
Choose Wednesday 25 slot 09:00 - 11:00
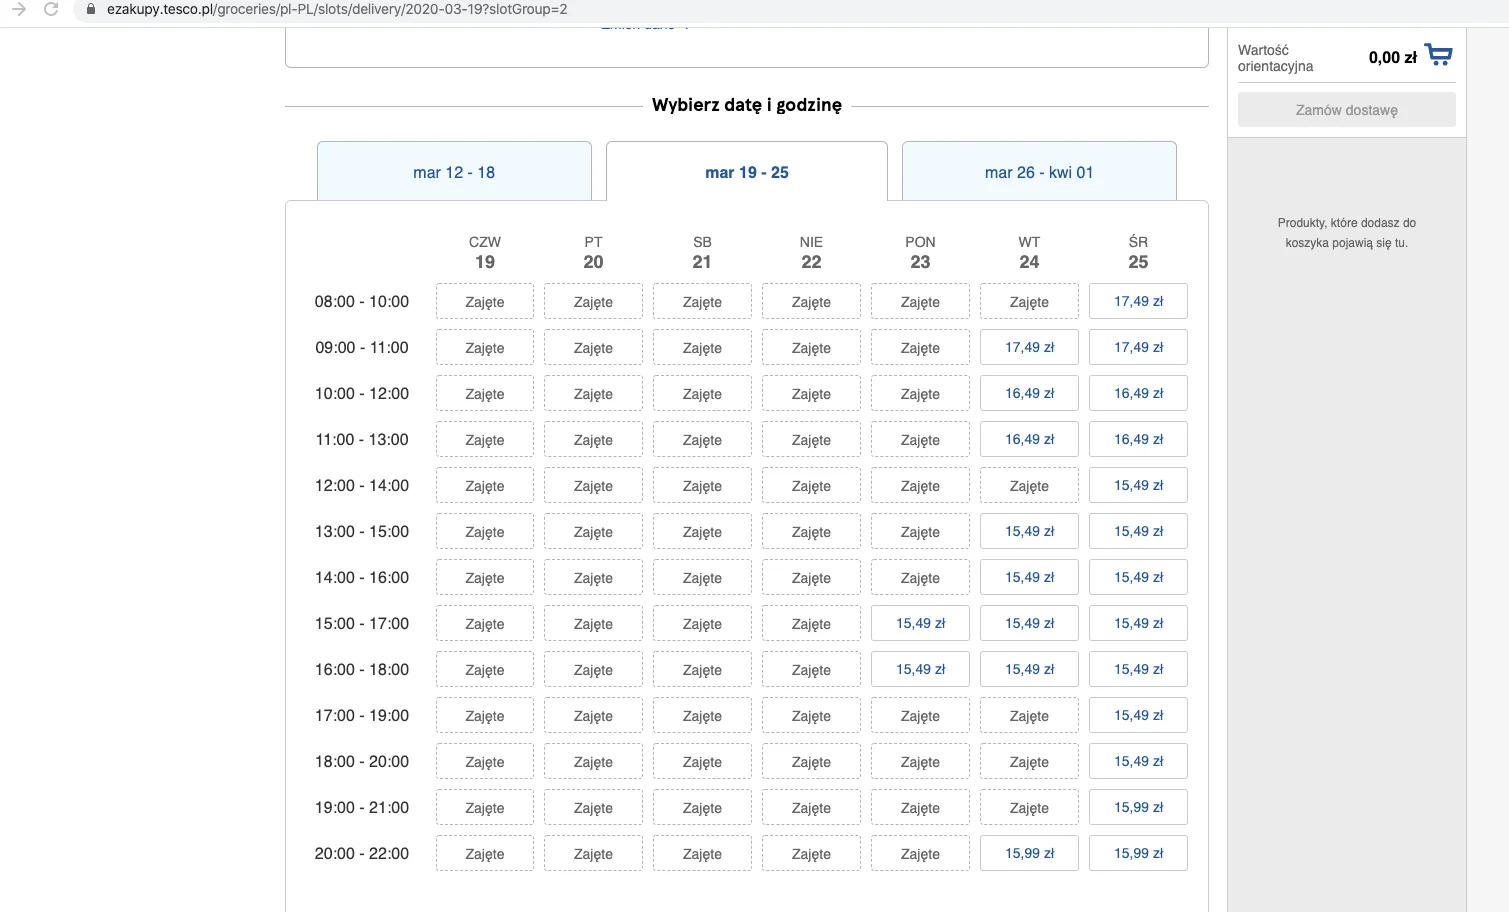pos(1138,347)
